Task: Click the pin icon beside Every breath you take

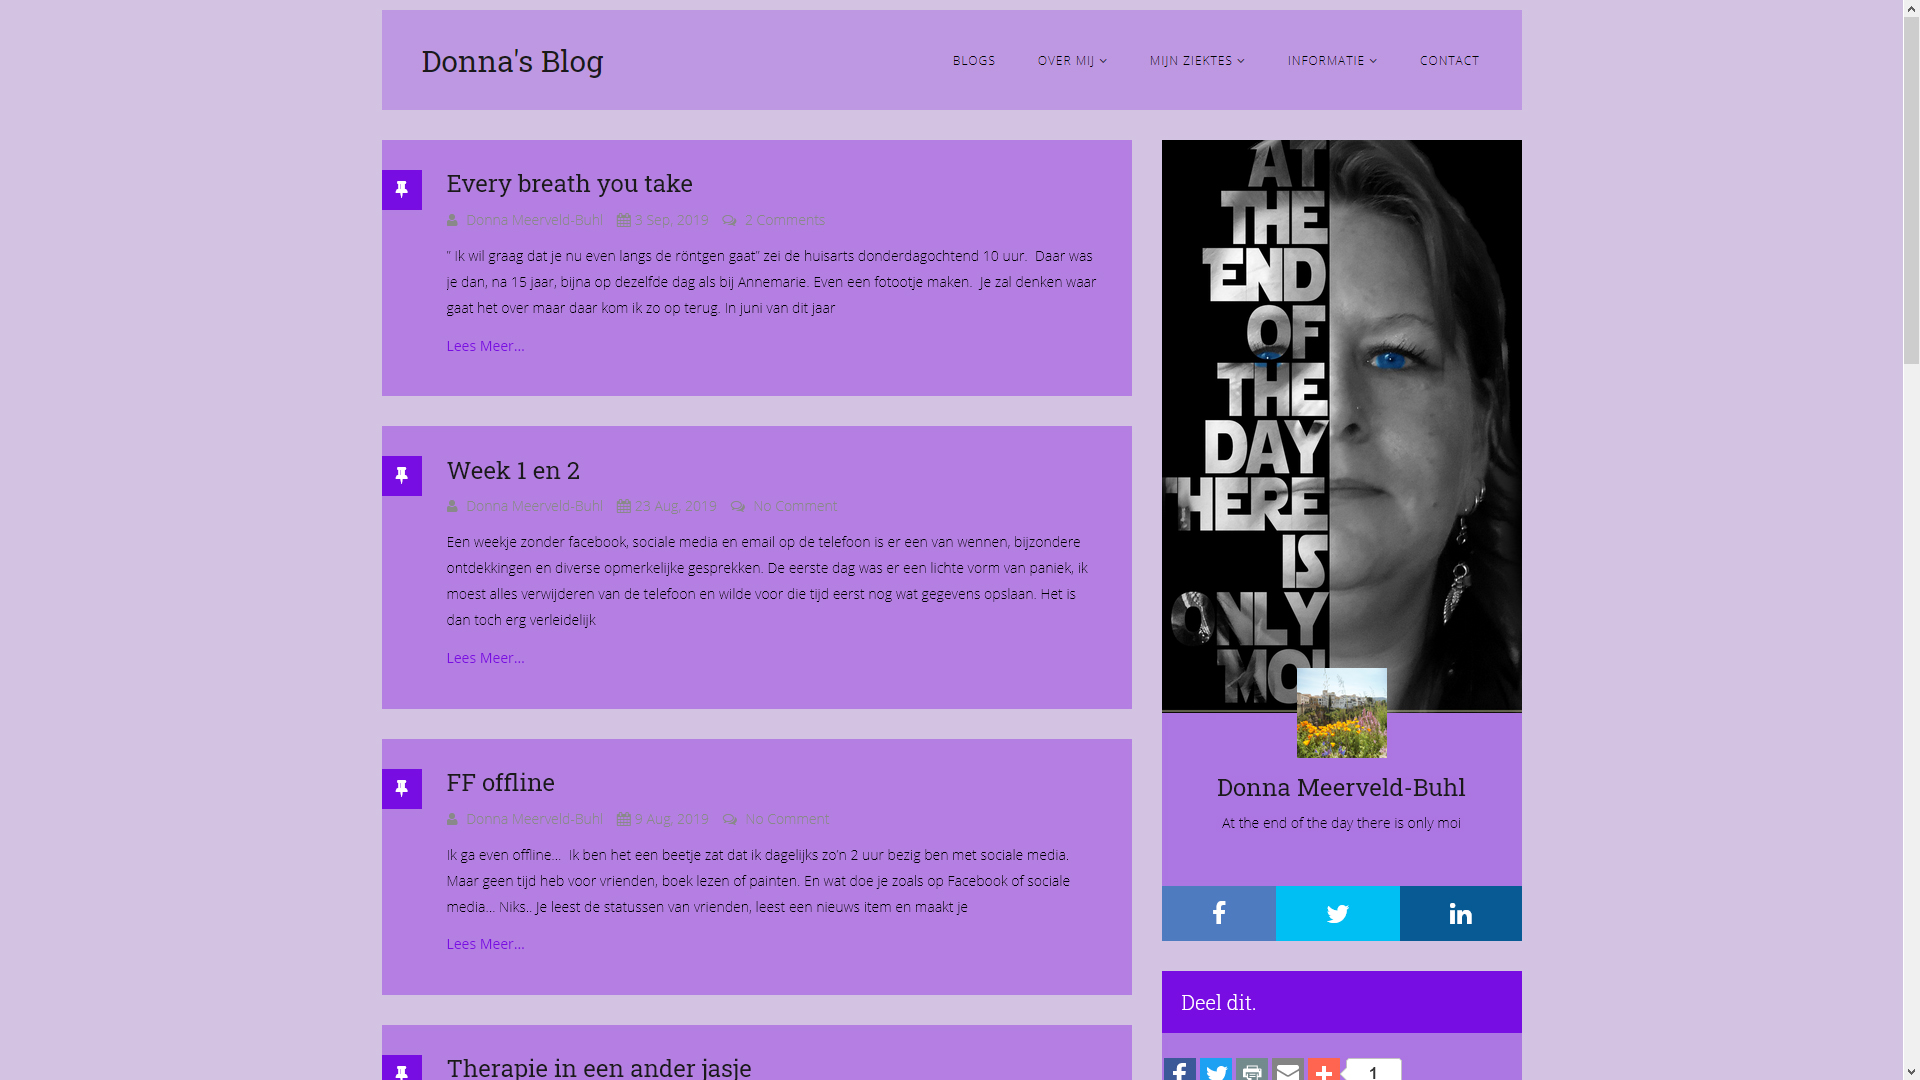Action: [402, 190]
